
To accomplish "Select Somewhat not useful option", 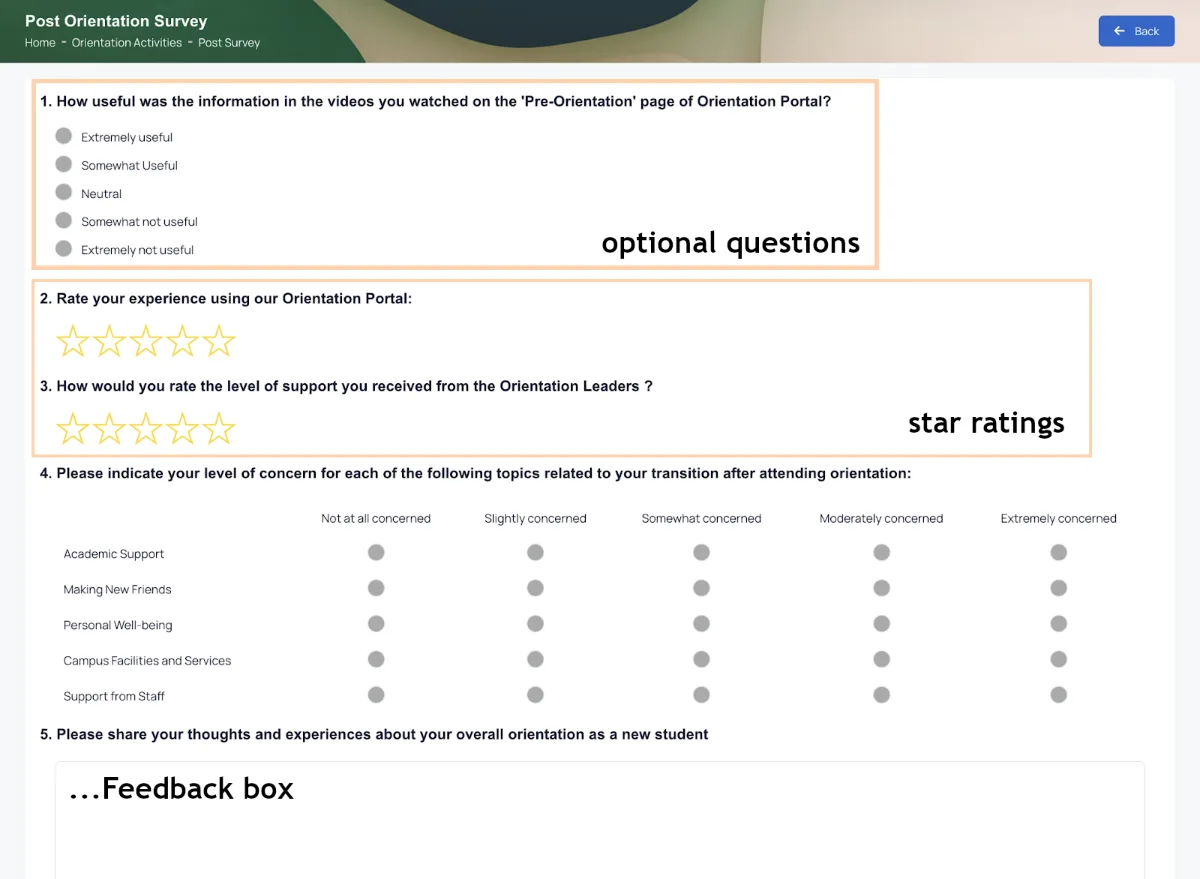I will 64,220.
